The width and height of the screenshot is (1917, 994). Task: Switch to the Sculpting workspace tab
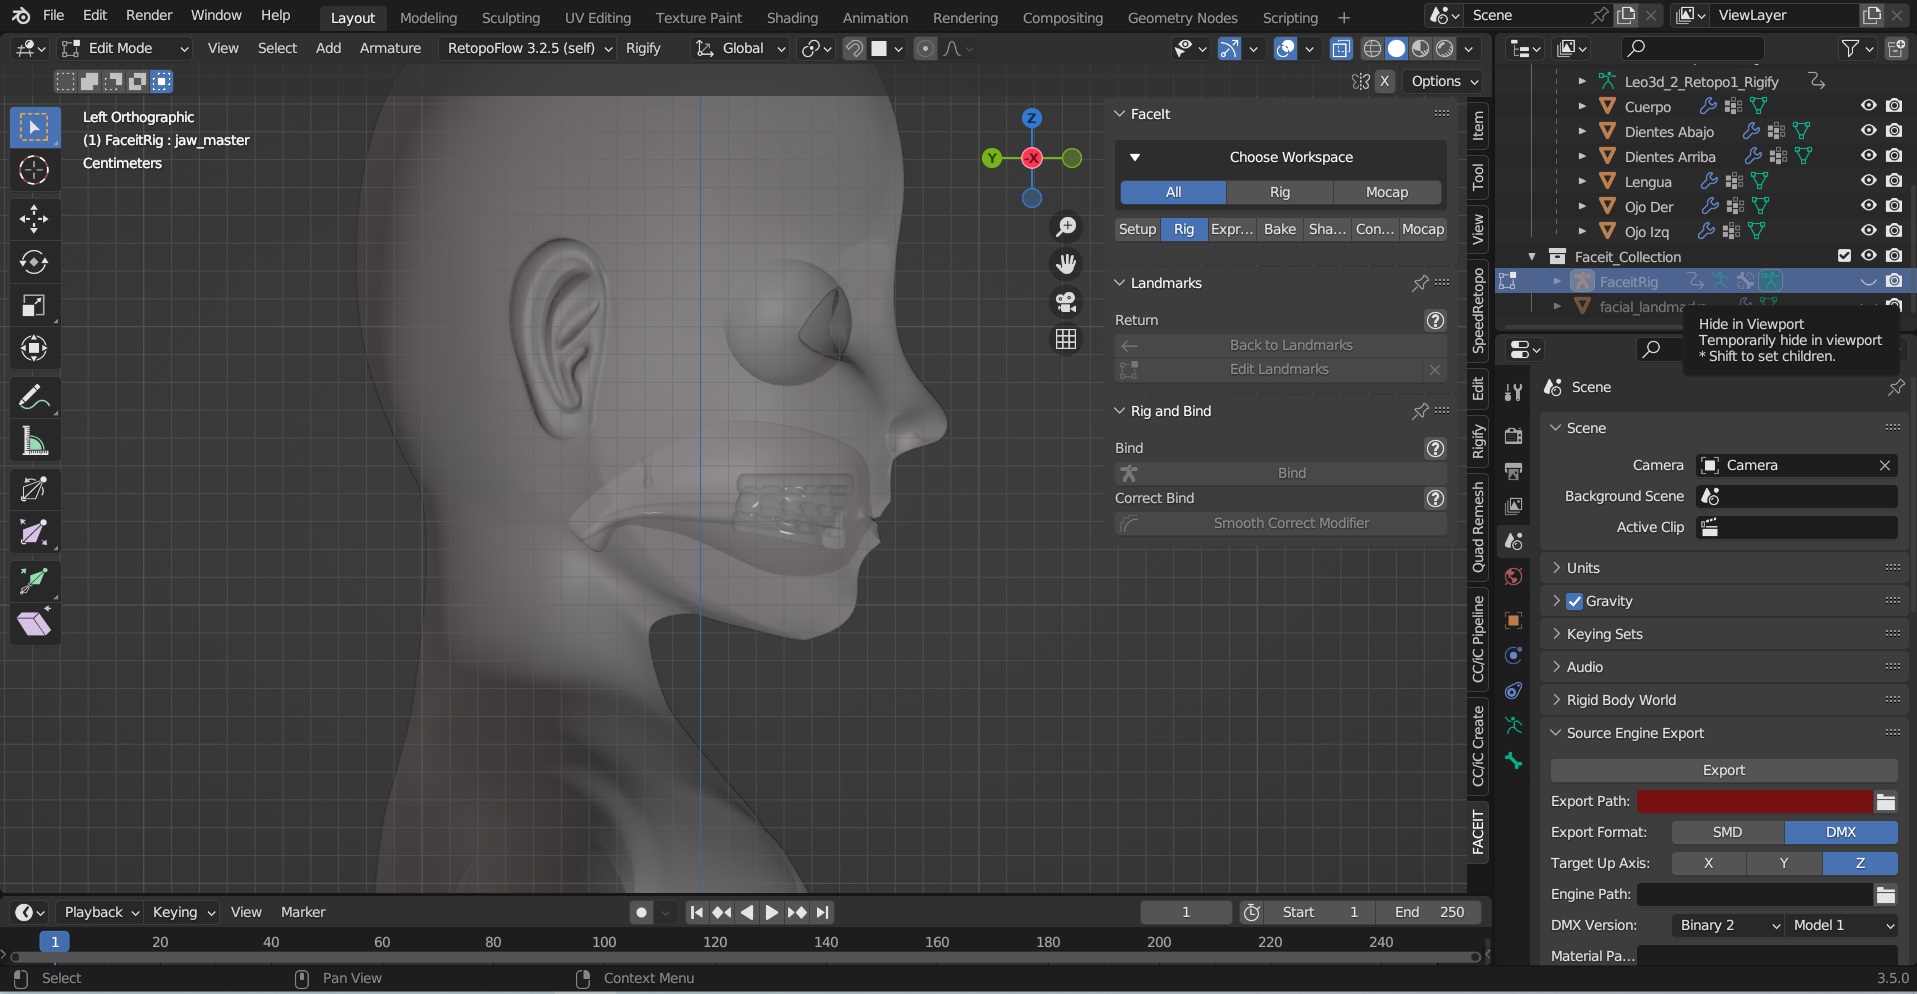(510, 18)
